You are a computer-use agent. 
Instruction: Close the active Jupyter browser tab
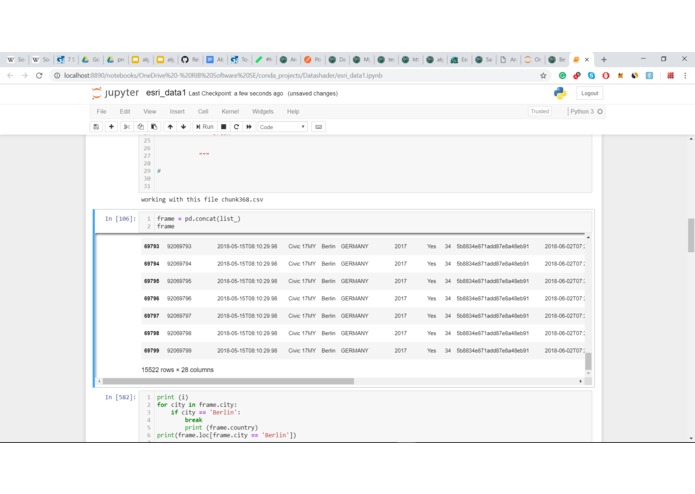tap(587, 59)
